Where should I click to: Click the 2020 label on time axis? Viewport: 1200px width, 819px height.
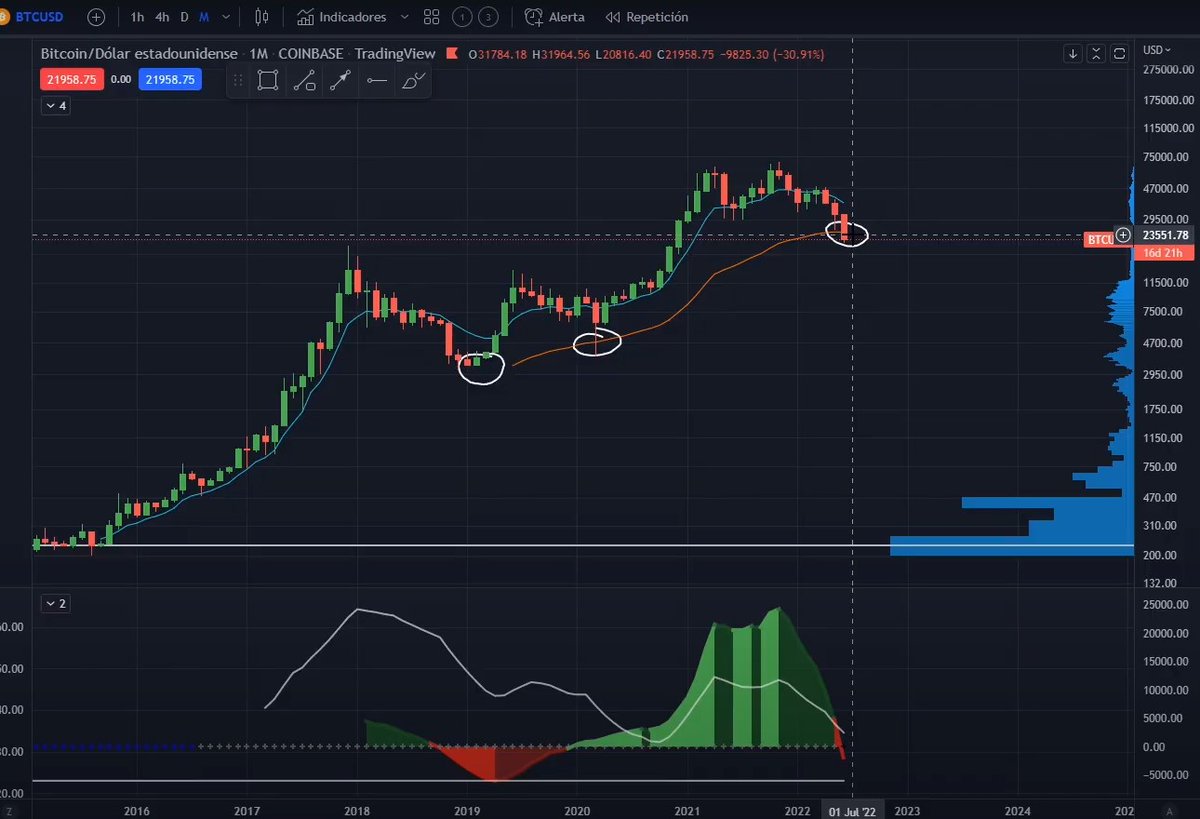pos(577,810)
